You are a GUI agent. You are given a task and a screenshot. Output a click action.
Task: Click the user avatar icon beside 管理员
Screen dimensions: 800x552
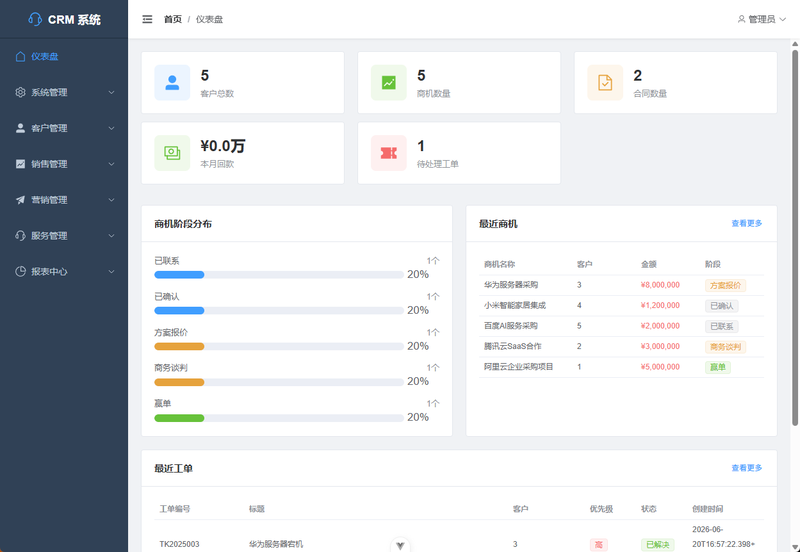(x=741, y=19)
